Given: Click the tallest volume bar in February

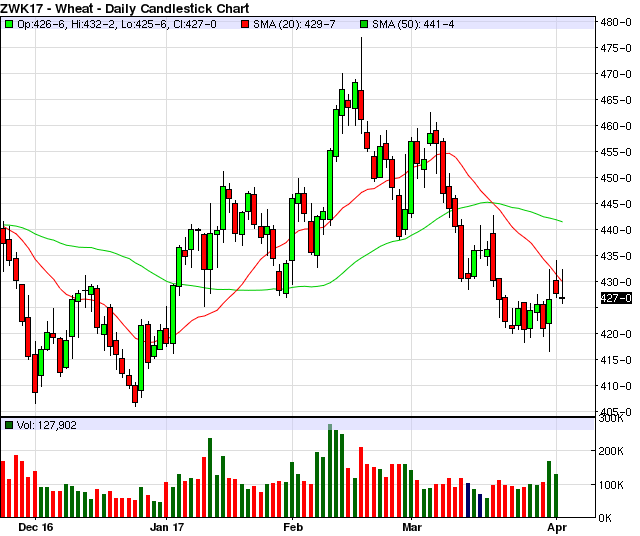Looking at the screenshot, I should 330,471.
